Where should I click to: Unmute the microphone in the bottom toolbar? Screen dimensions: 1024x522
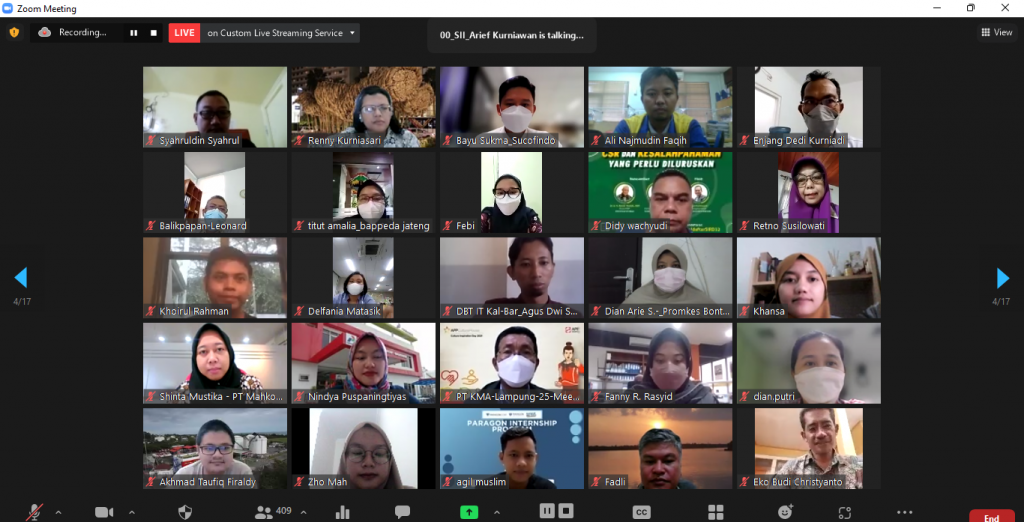coord(37,512)
